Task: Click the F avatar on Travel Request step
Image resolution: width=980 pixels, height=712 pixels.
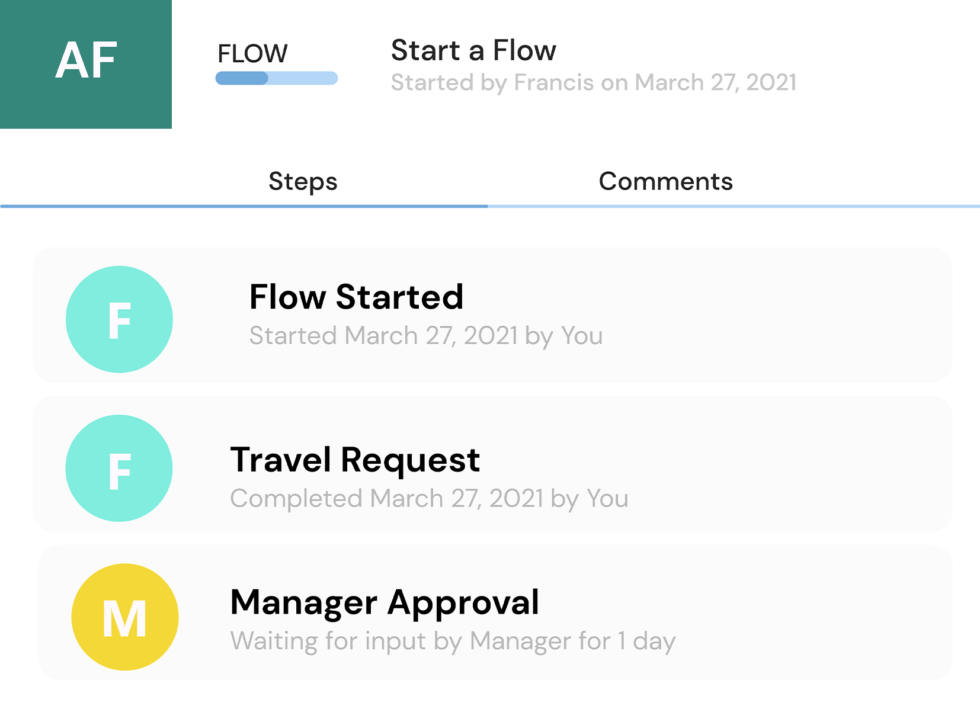Action: pyautogui.click(x=119, y=467)
